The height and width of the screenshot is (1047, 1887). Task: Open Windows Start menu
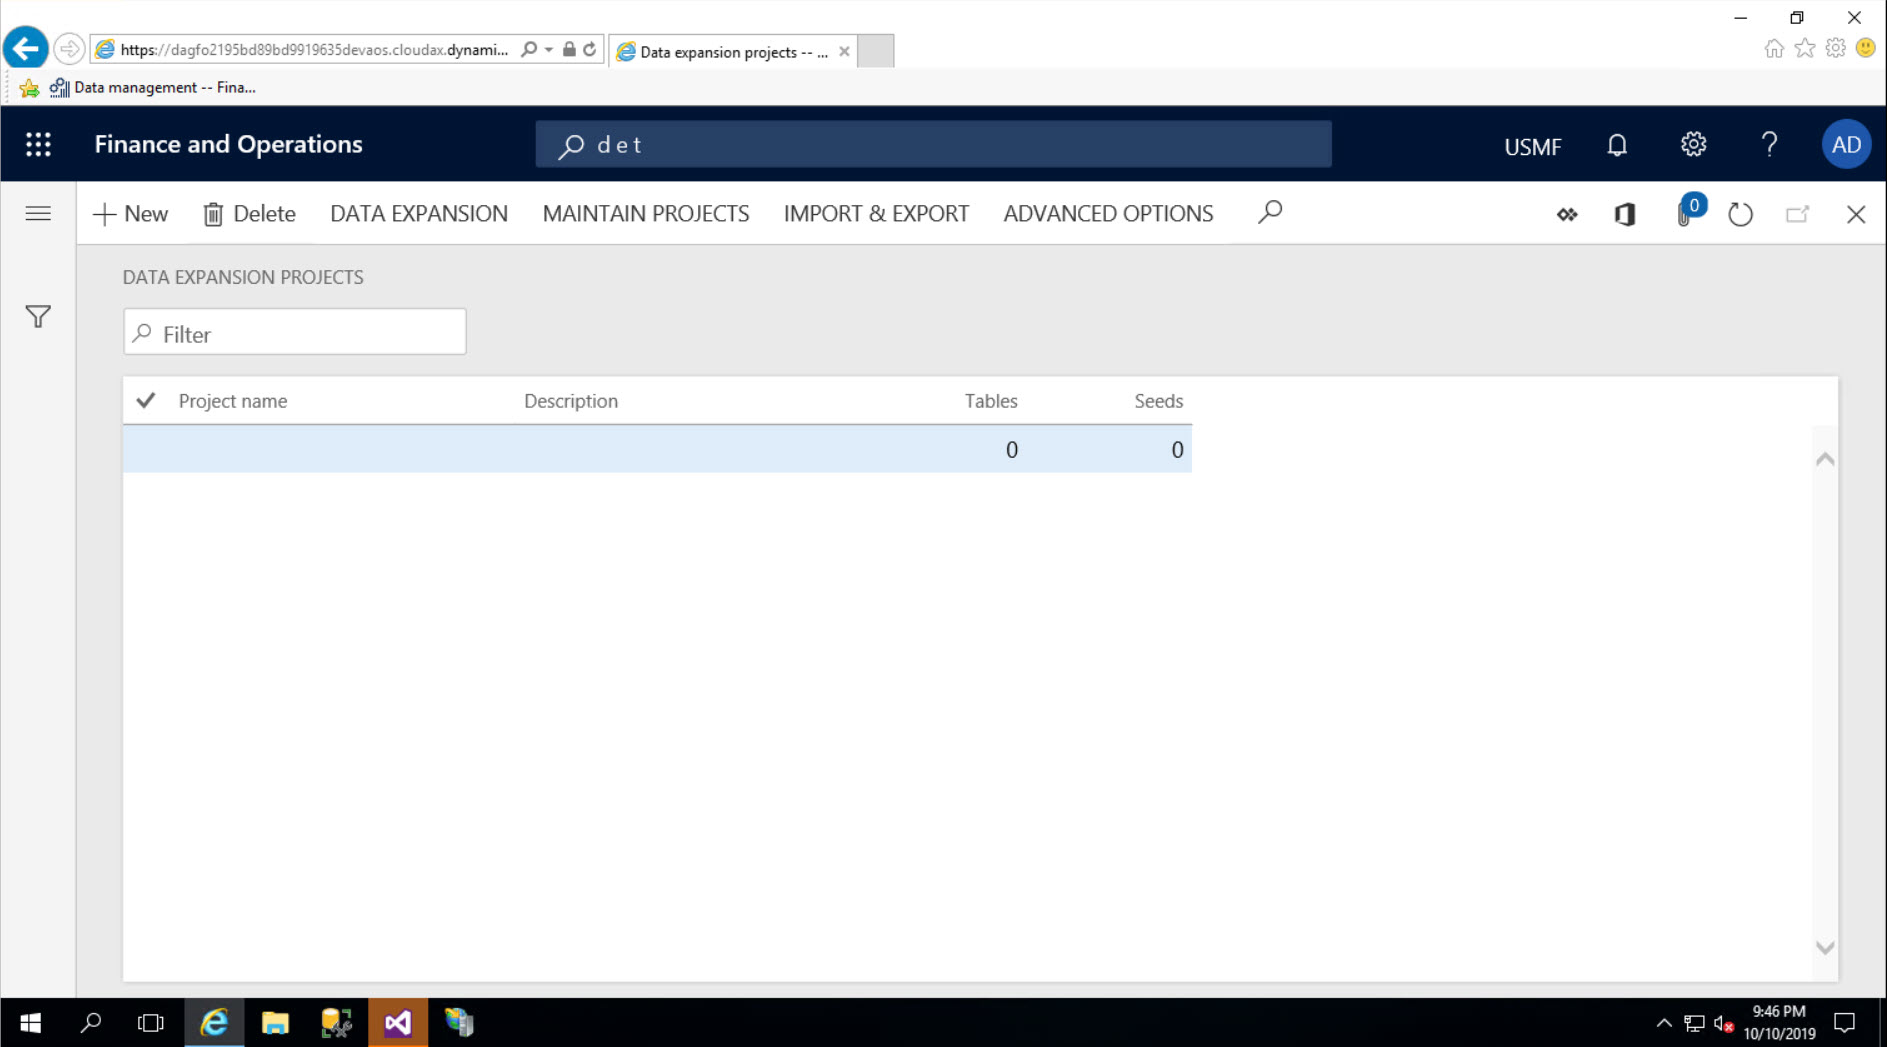tap(30, 1023)
